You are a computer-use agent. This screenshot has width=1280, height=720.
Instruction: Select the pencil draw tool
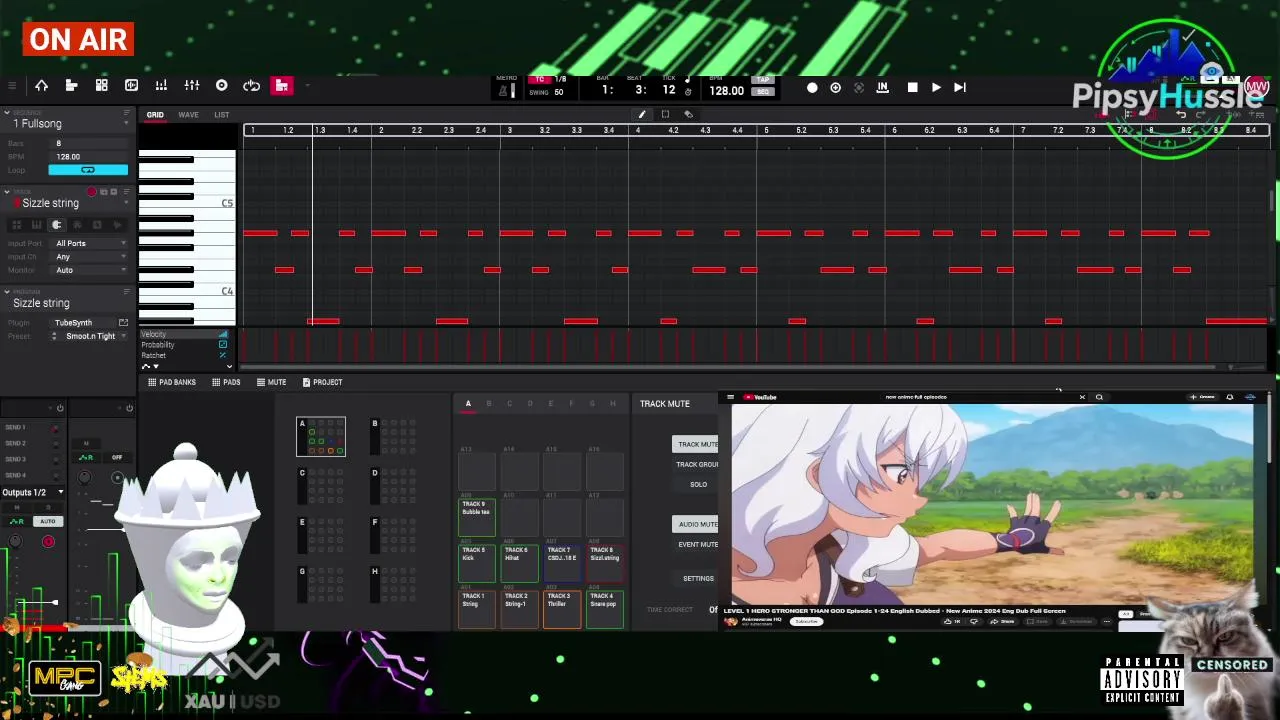click(x=642, y=115)
